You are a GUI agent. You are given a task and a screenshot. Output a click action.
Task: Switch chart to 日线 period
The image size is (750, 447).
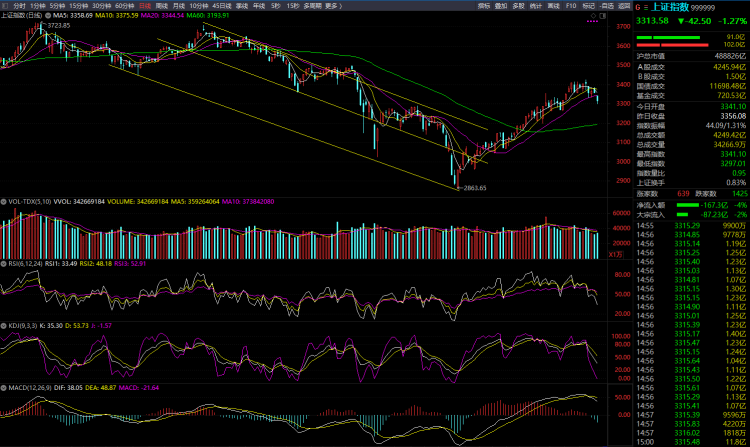145,5
